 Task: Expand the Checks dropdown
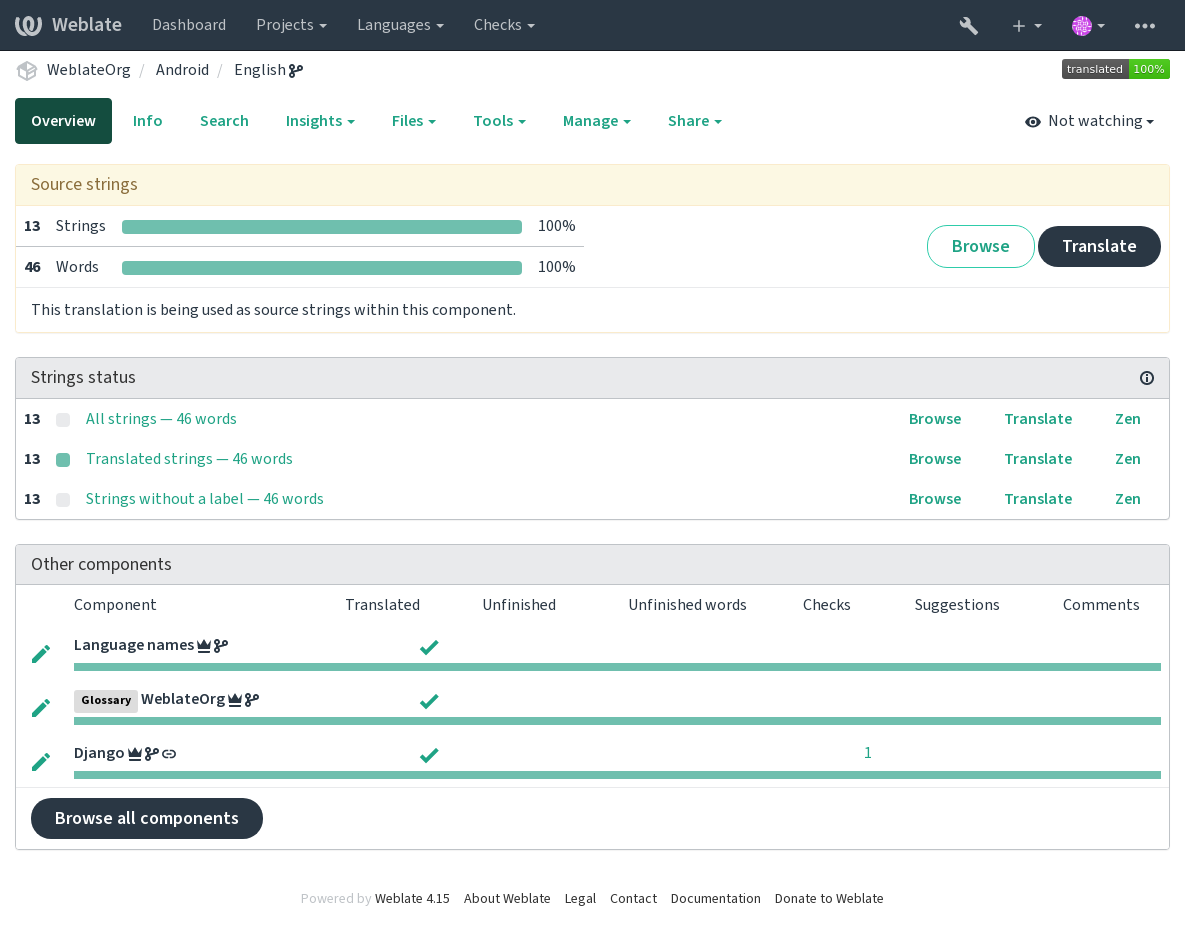pos(504,25)
